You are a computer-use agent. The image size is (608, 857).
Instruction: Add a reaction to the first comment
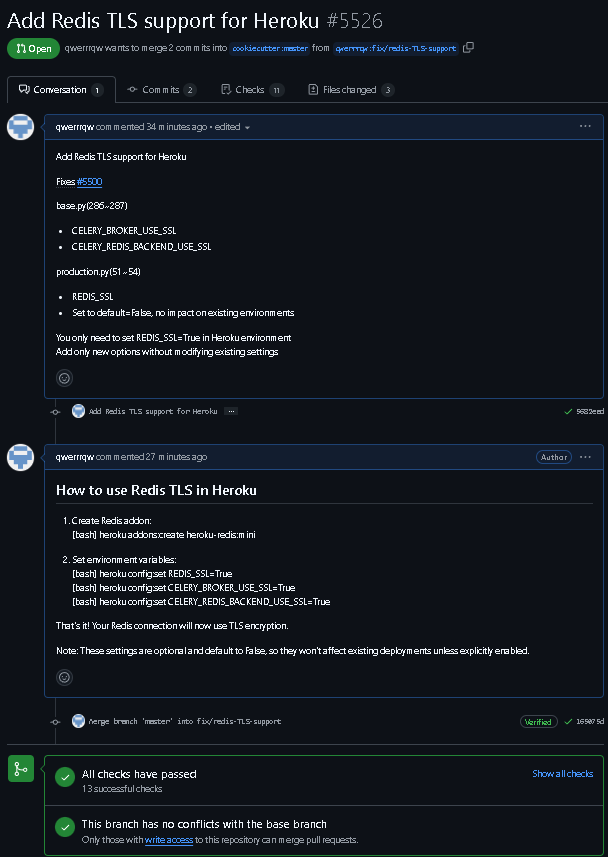tap(64, 378)
